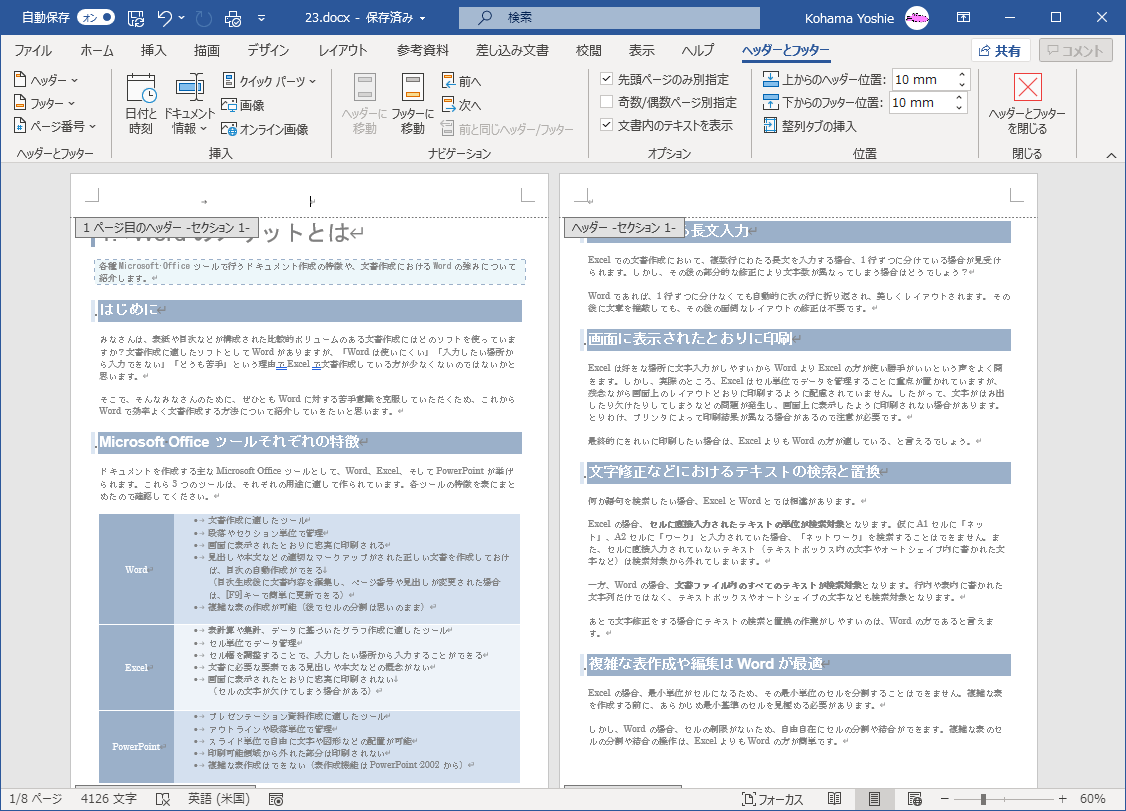Go to 次へ next header

tap(462, 105)
